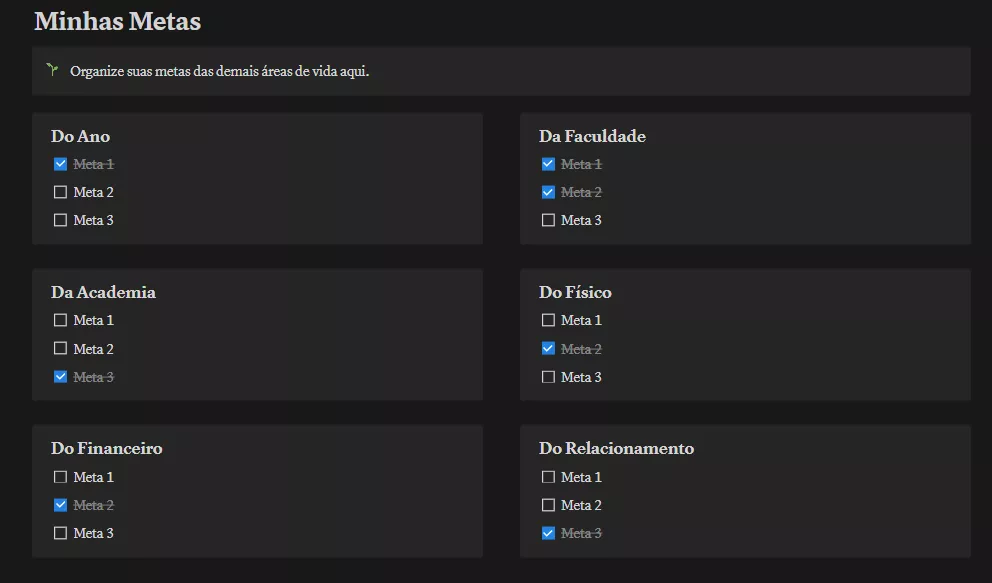Click the Do Financeiro section heading
992x583 pixels.
pos(107,448)
